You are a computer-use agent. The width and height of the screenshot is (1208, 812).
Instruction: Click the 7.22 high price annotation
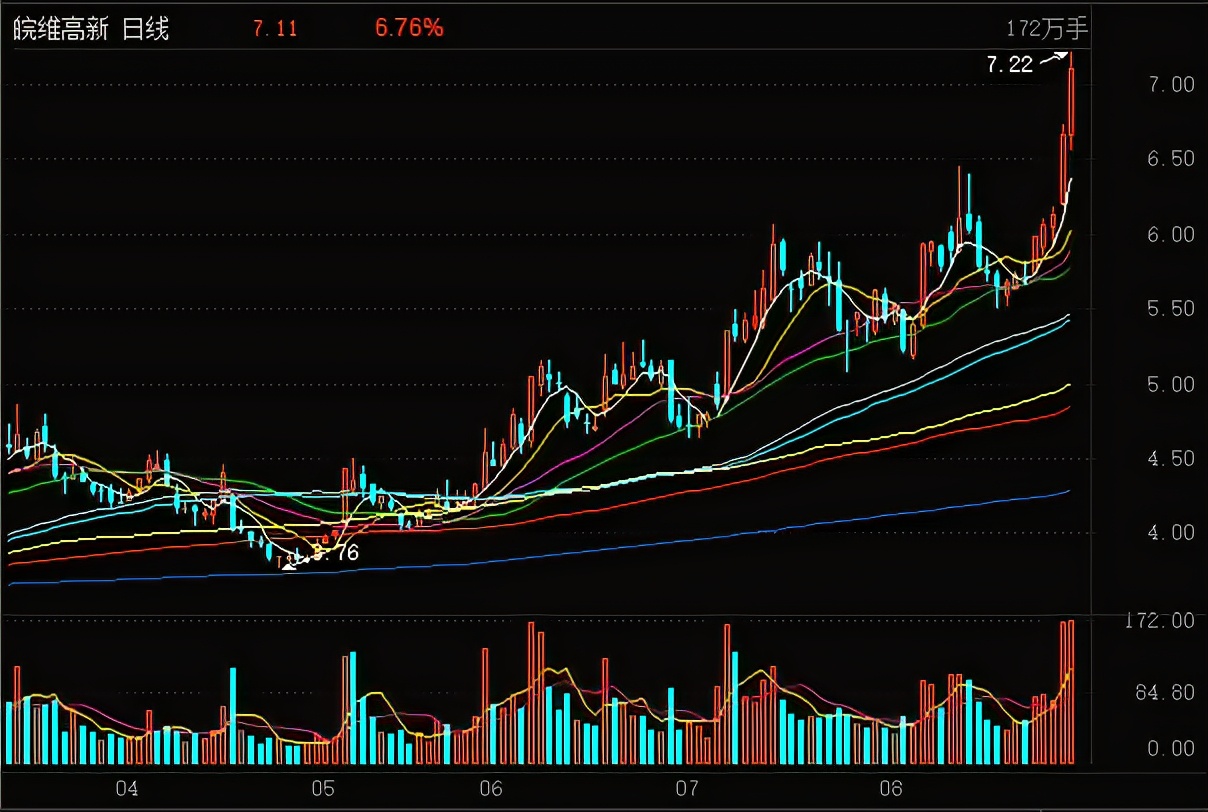[x=1009, y=65]
